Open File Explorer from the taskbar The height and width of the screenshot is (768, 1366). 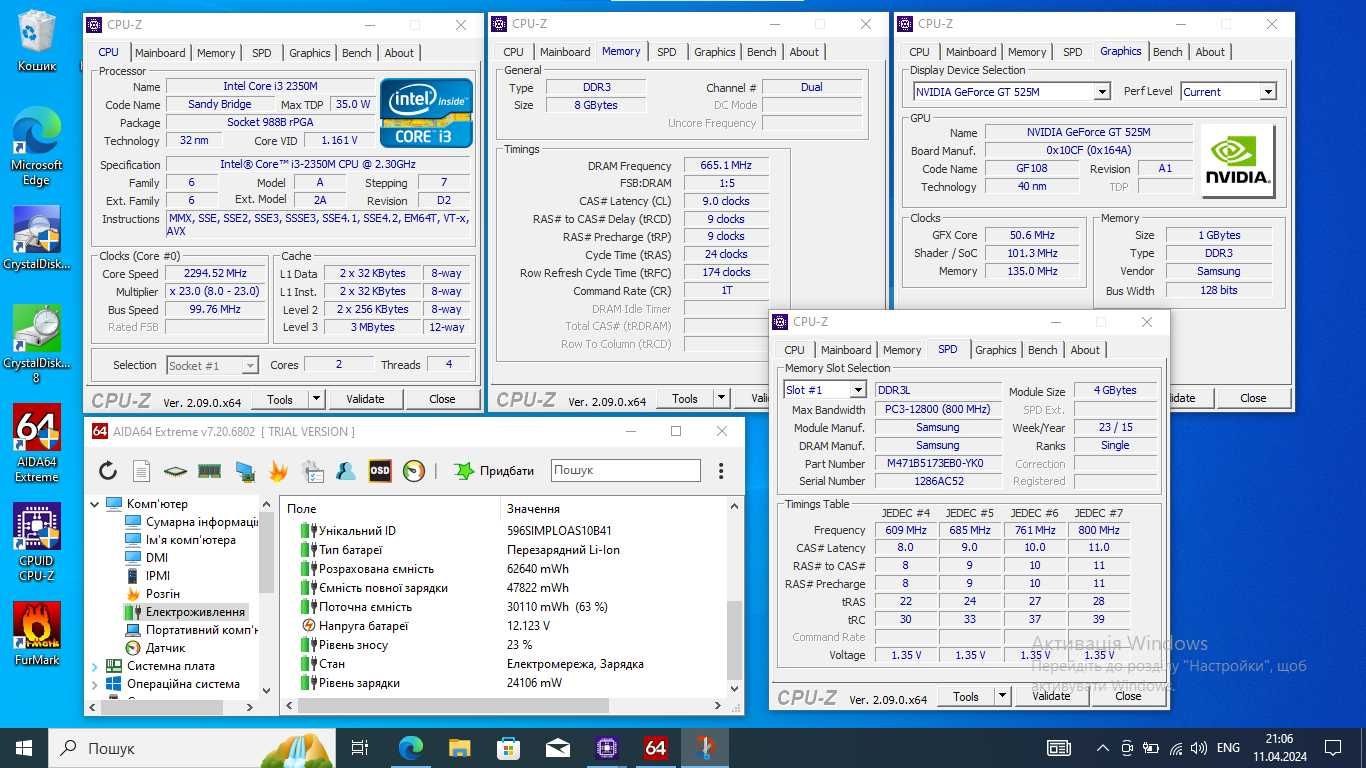(459, 748)
